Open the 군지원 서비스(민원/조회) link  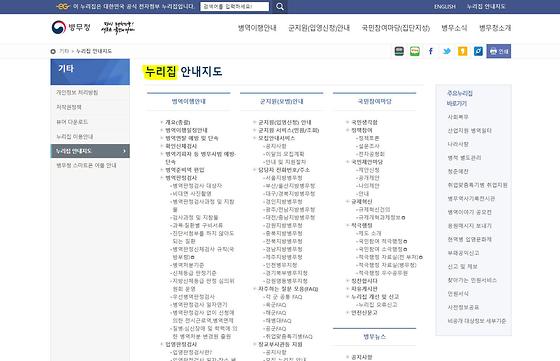pos(289,130)
